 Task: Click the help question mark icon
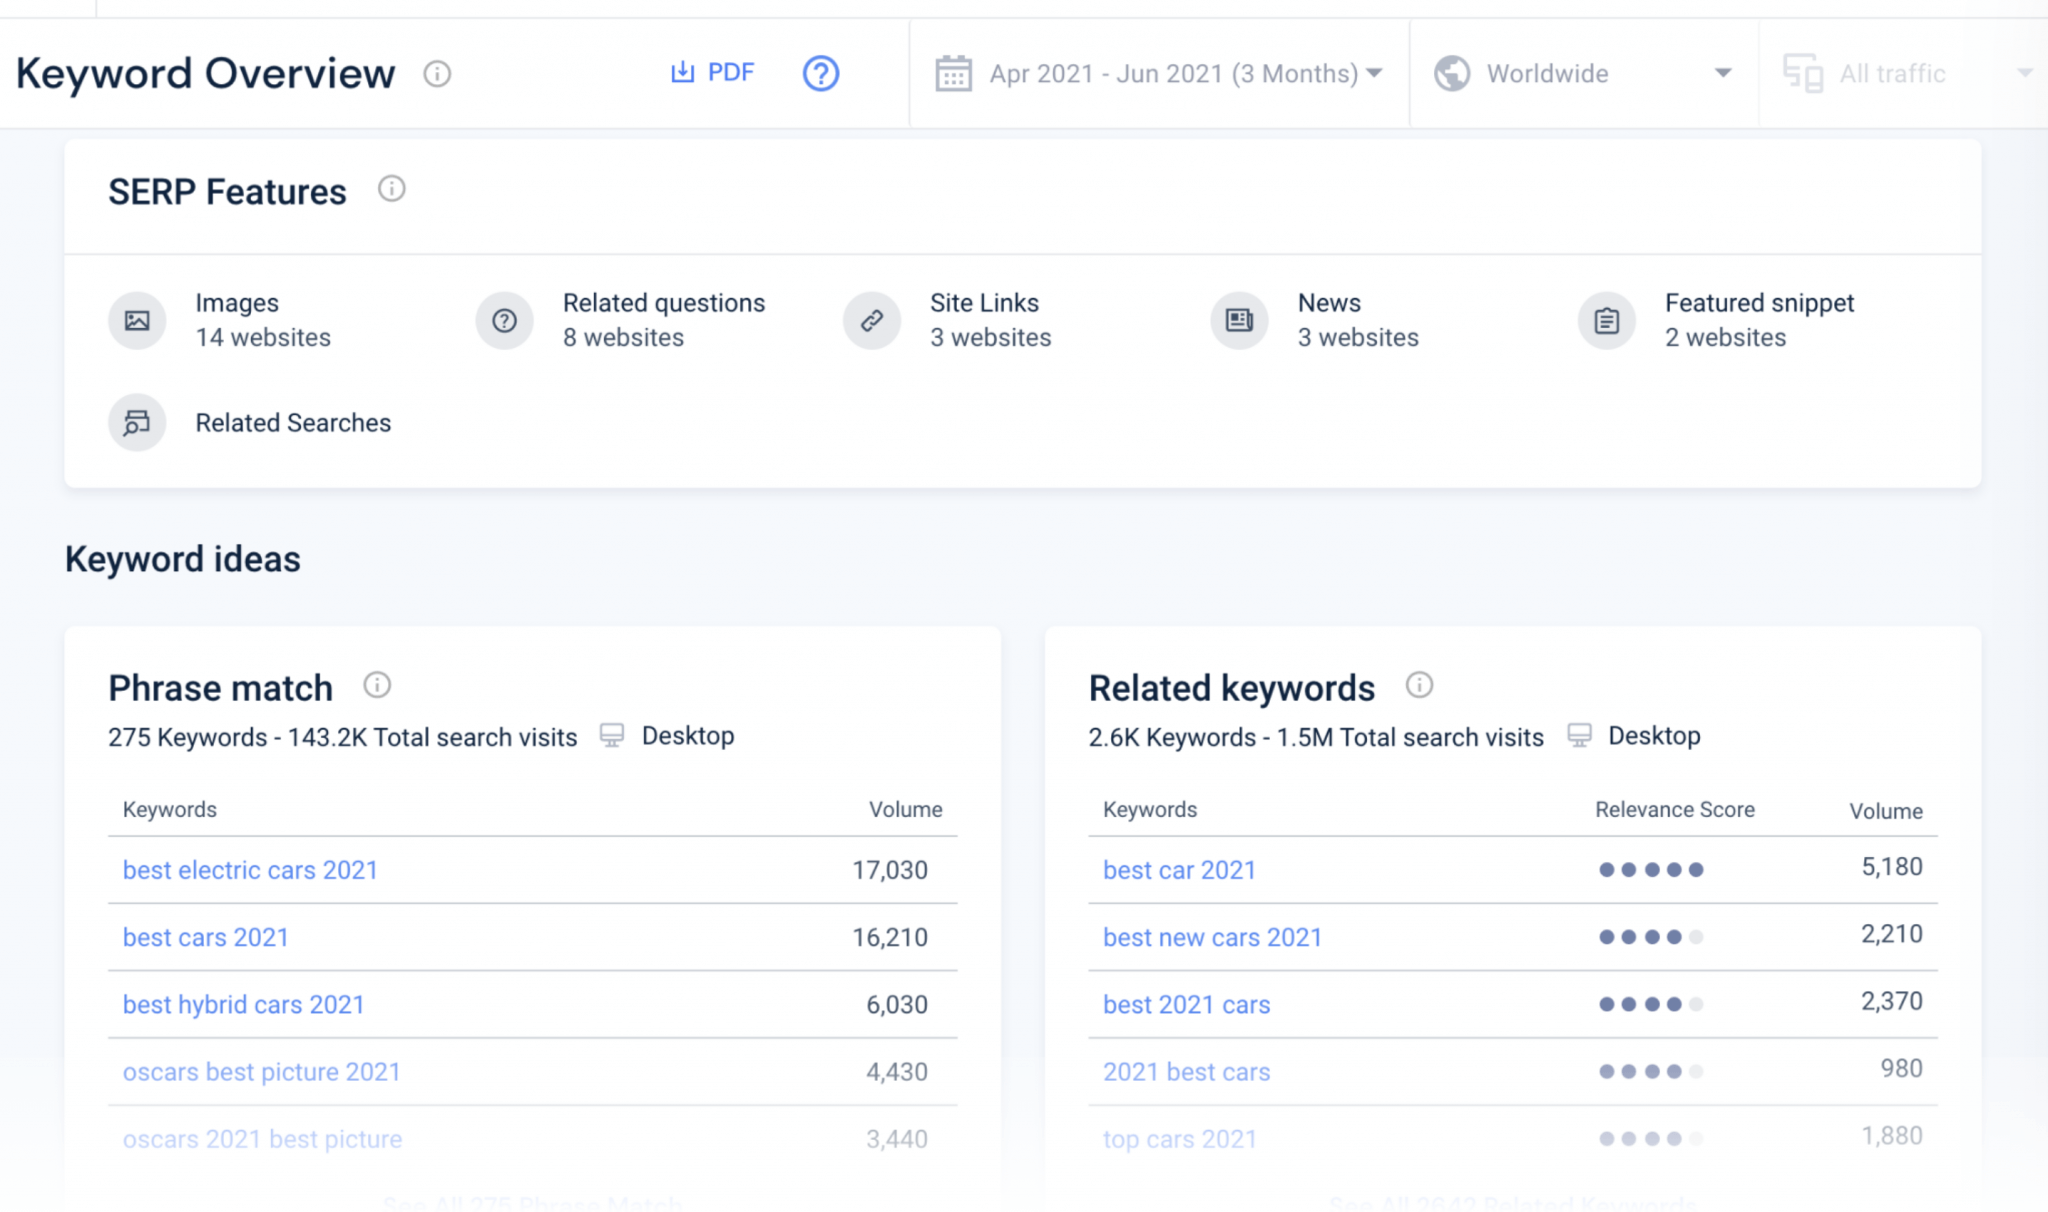click(x=819, y=73)
